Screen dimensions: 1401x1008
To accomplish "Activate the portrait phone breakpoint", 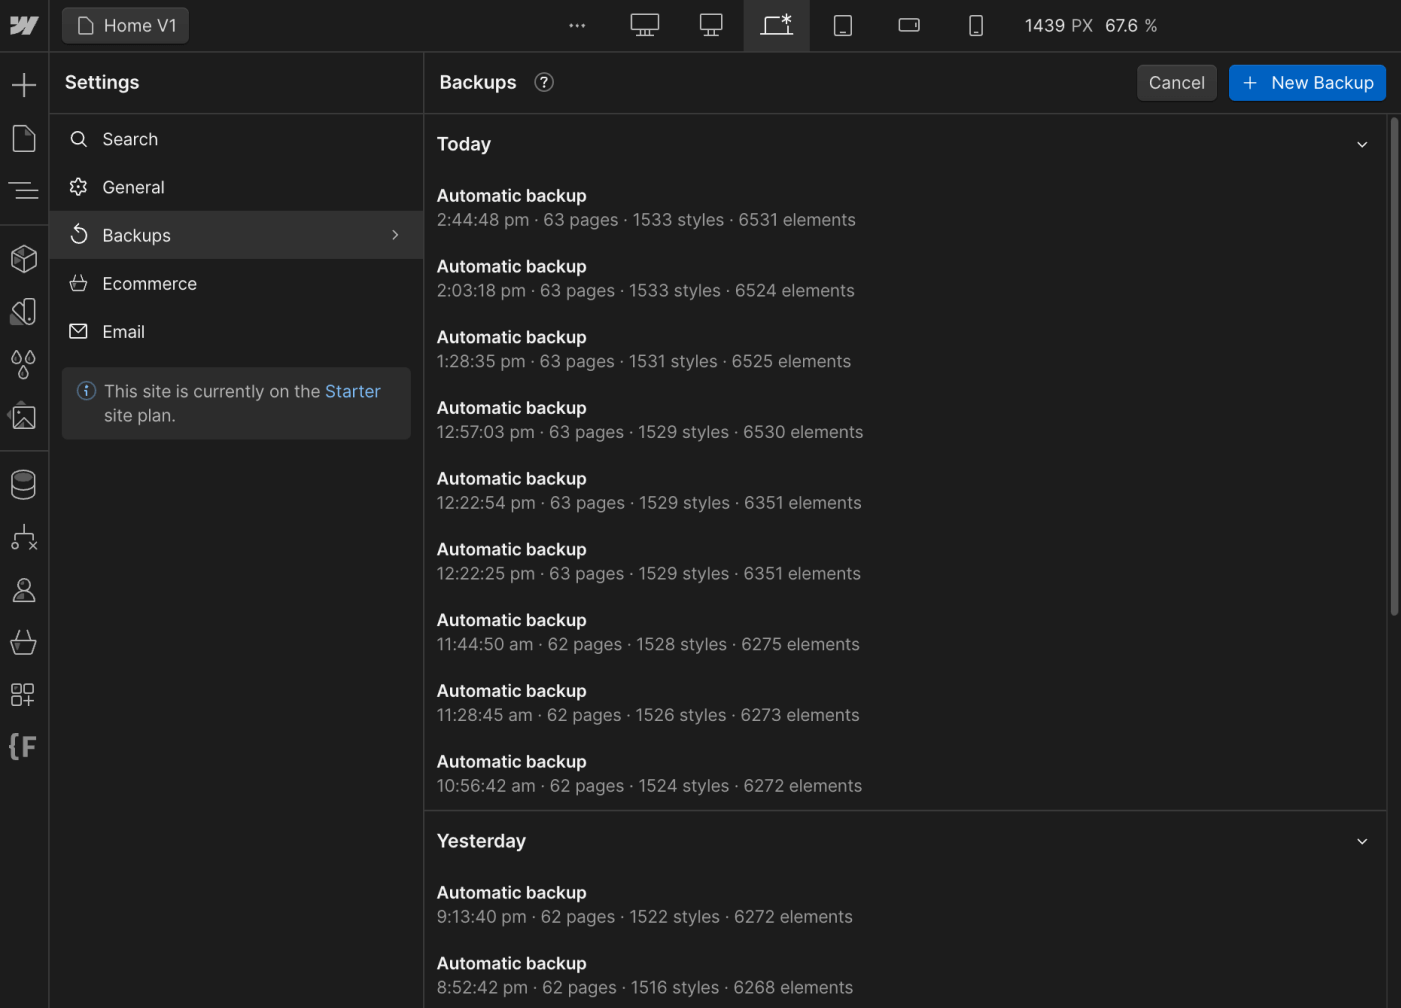I will click(x=975, y=25).
